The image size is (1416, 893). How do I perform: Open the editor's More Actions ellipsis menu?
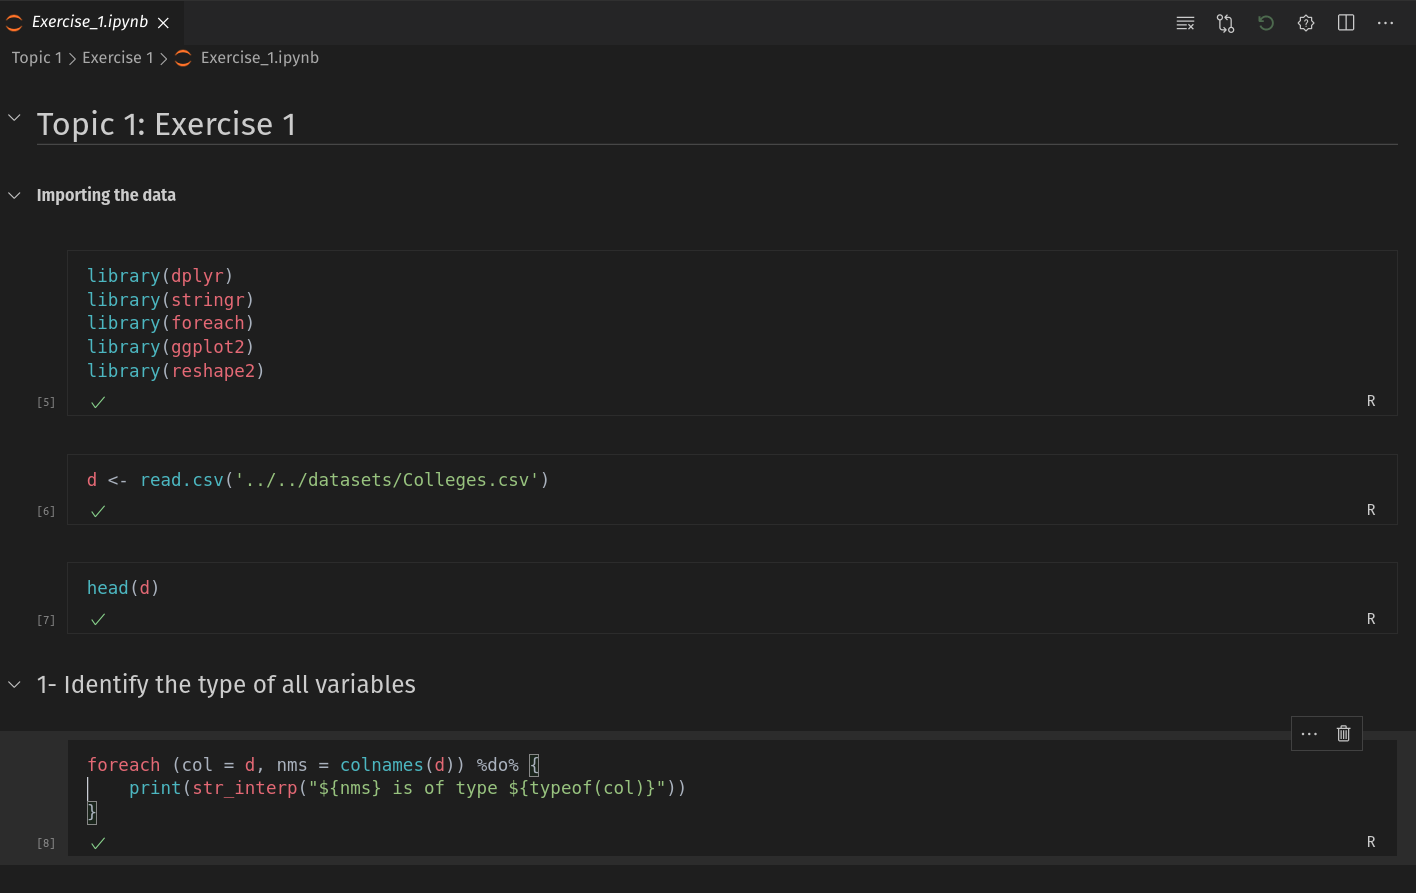(x=1385, y=23)
